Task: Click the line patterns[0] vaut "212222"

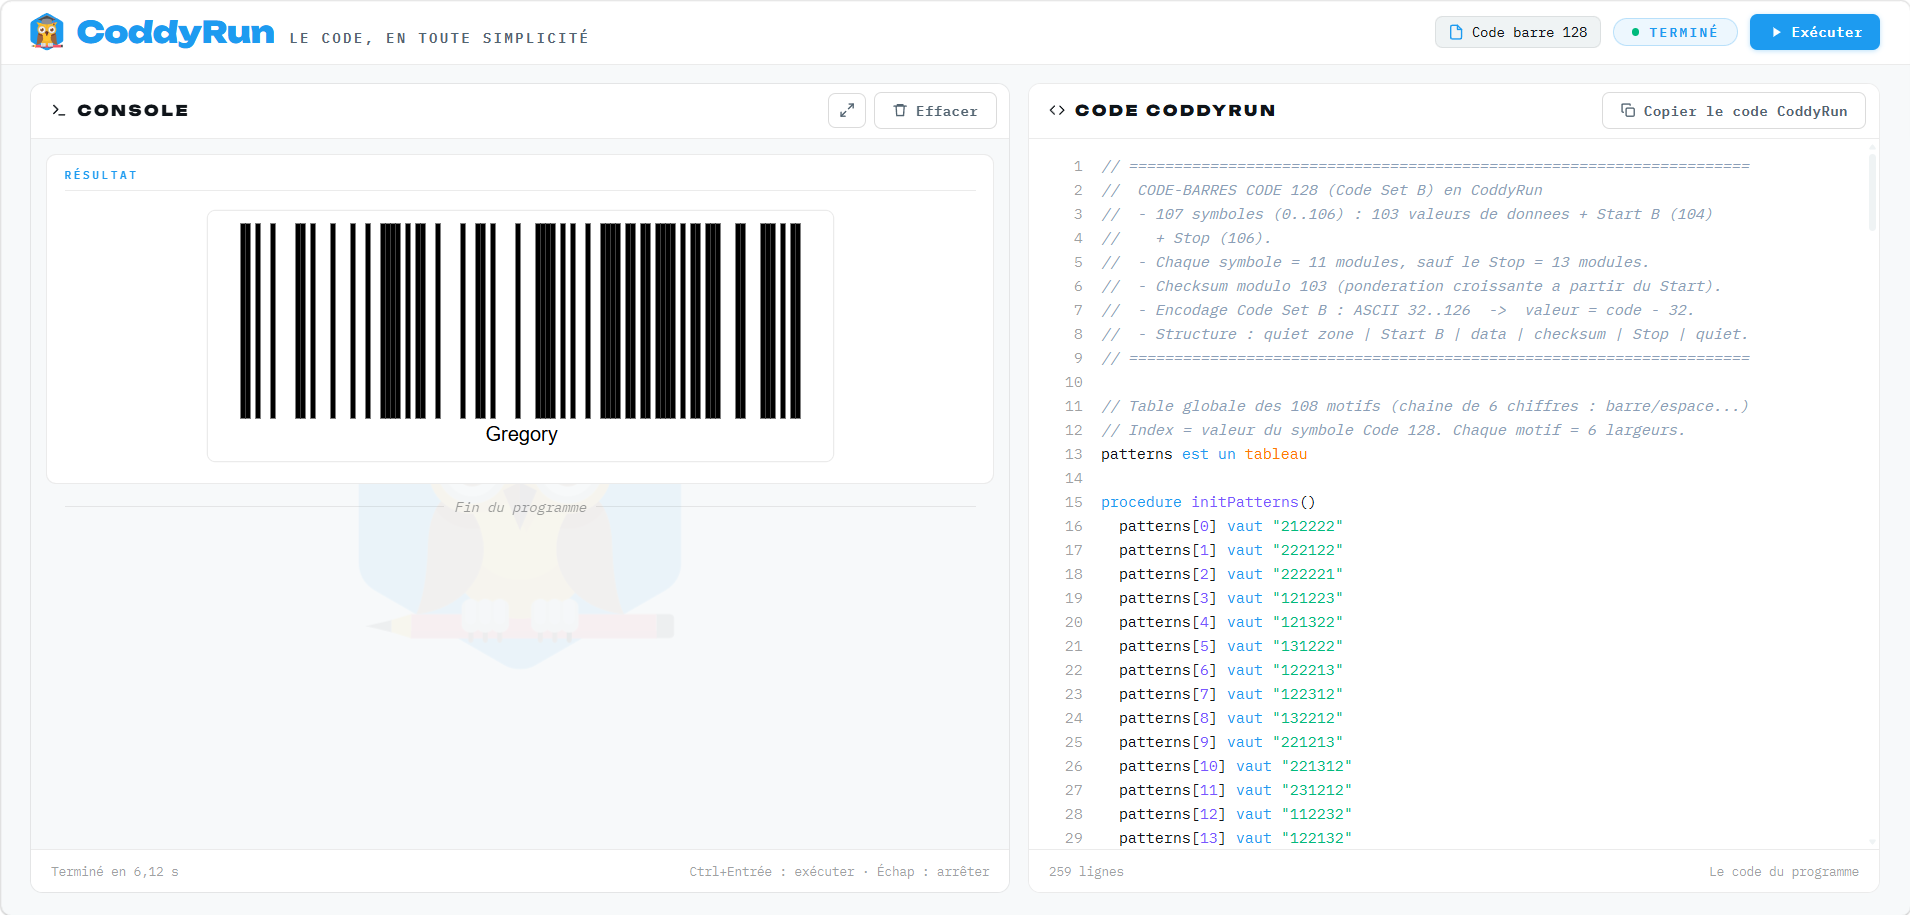Action: [1230, 526]
